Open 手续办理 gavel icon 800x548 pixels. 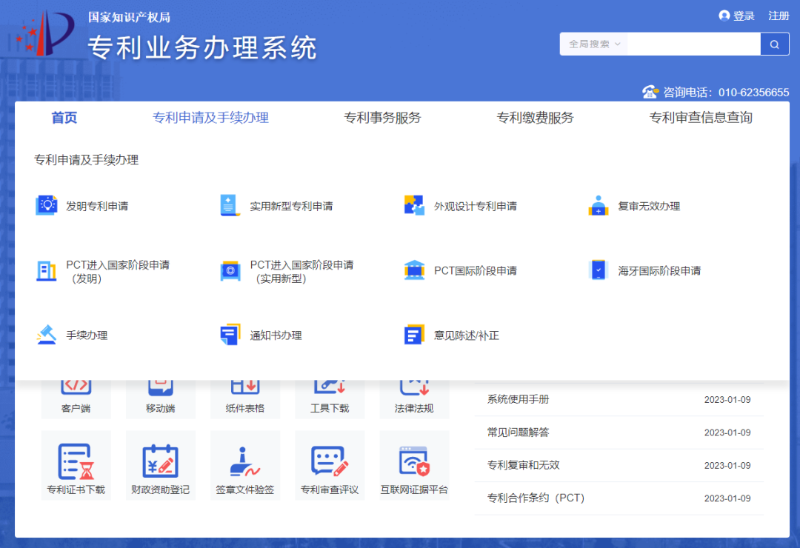(46, 335)
